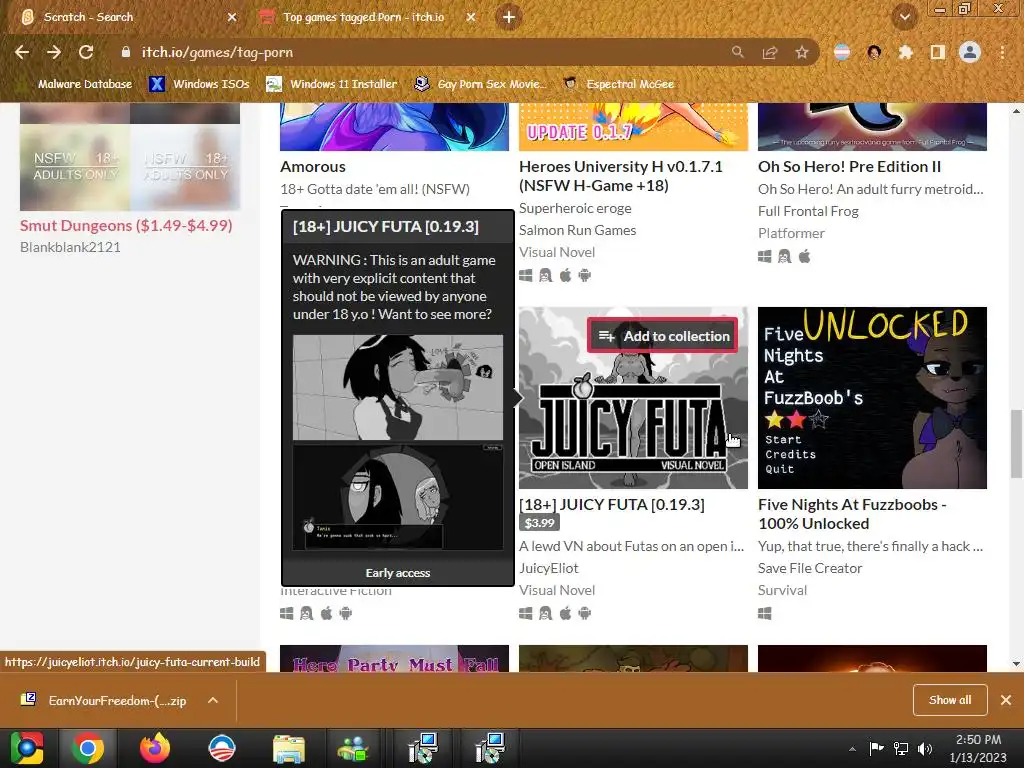This screenshot has width=1024, height=768.
Task: Open the Espectral McGee bookmark
Action: (619, 84)
